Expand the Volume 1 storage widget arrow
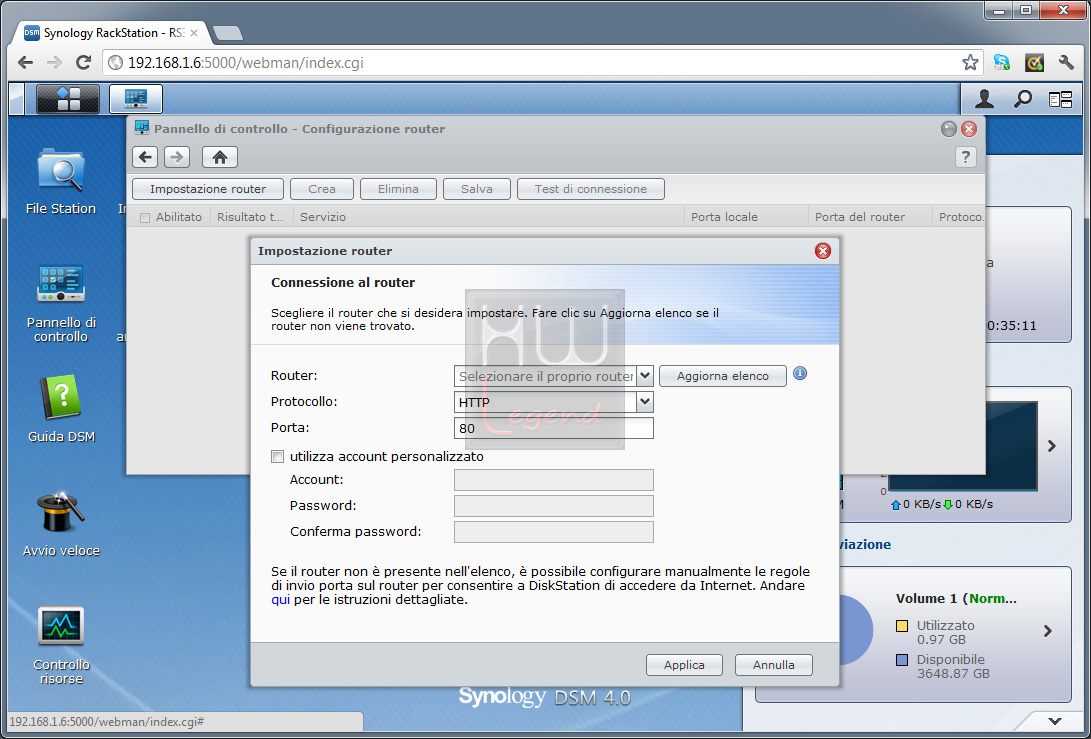Viewport: 1091px width, 739px height. click(x=1048, y=631)
